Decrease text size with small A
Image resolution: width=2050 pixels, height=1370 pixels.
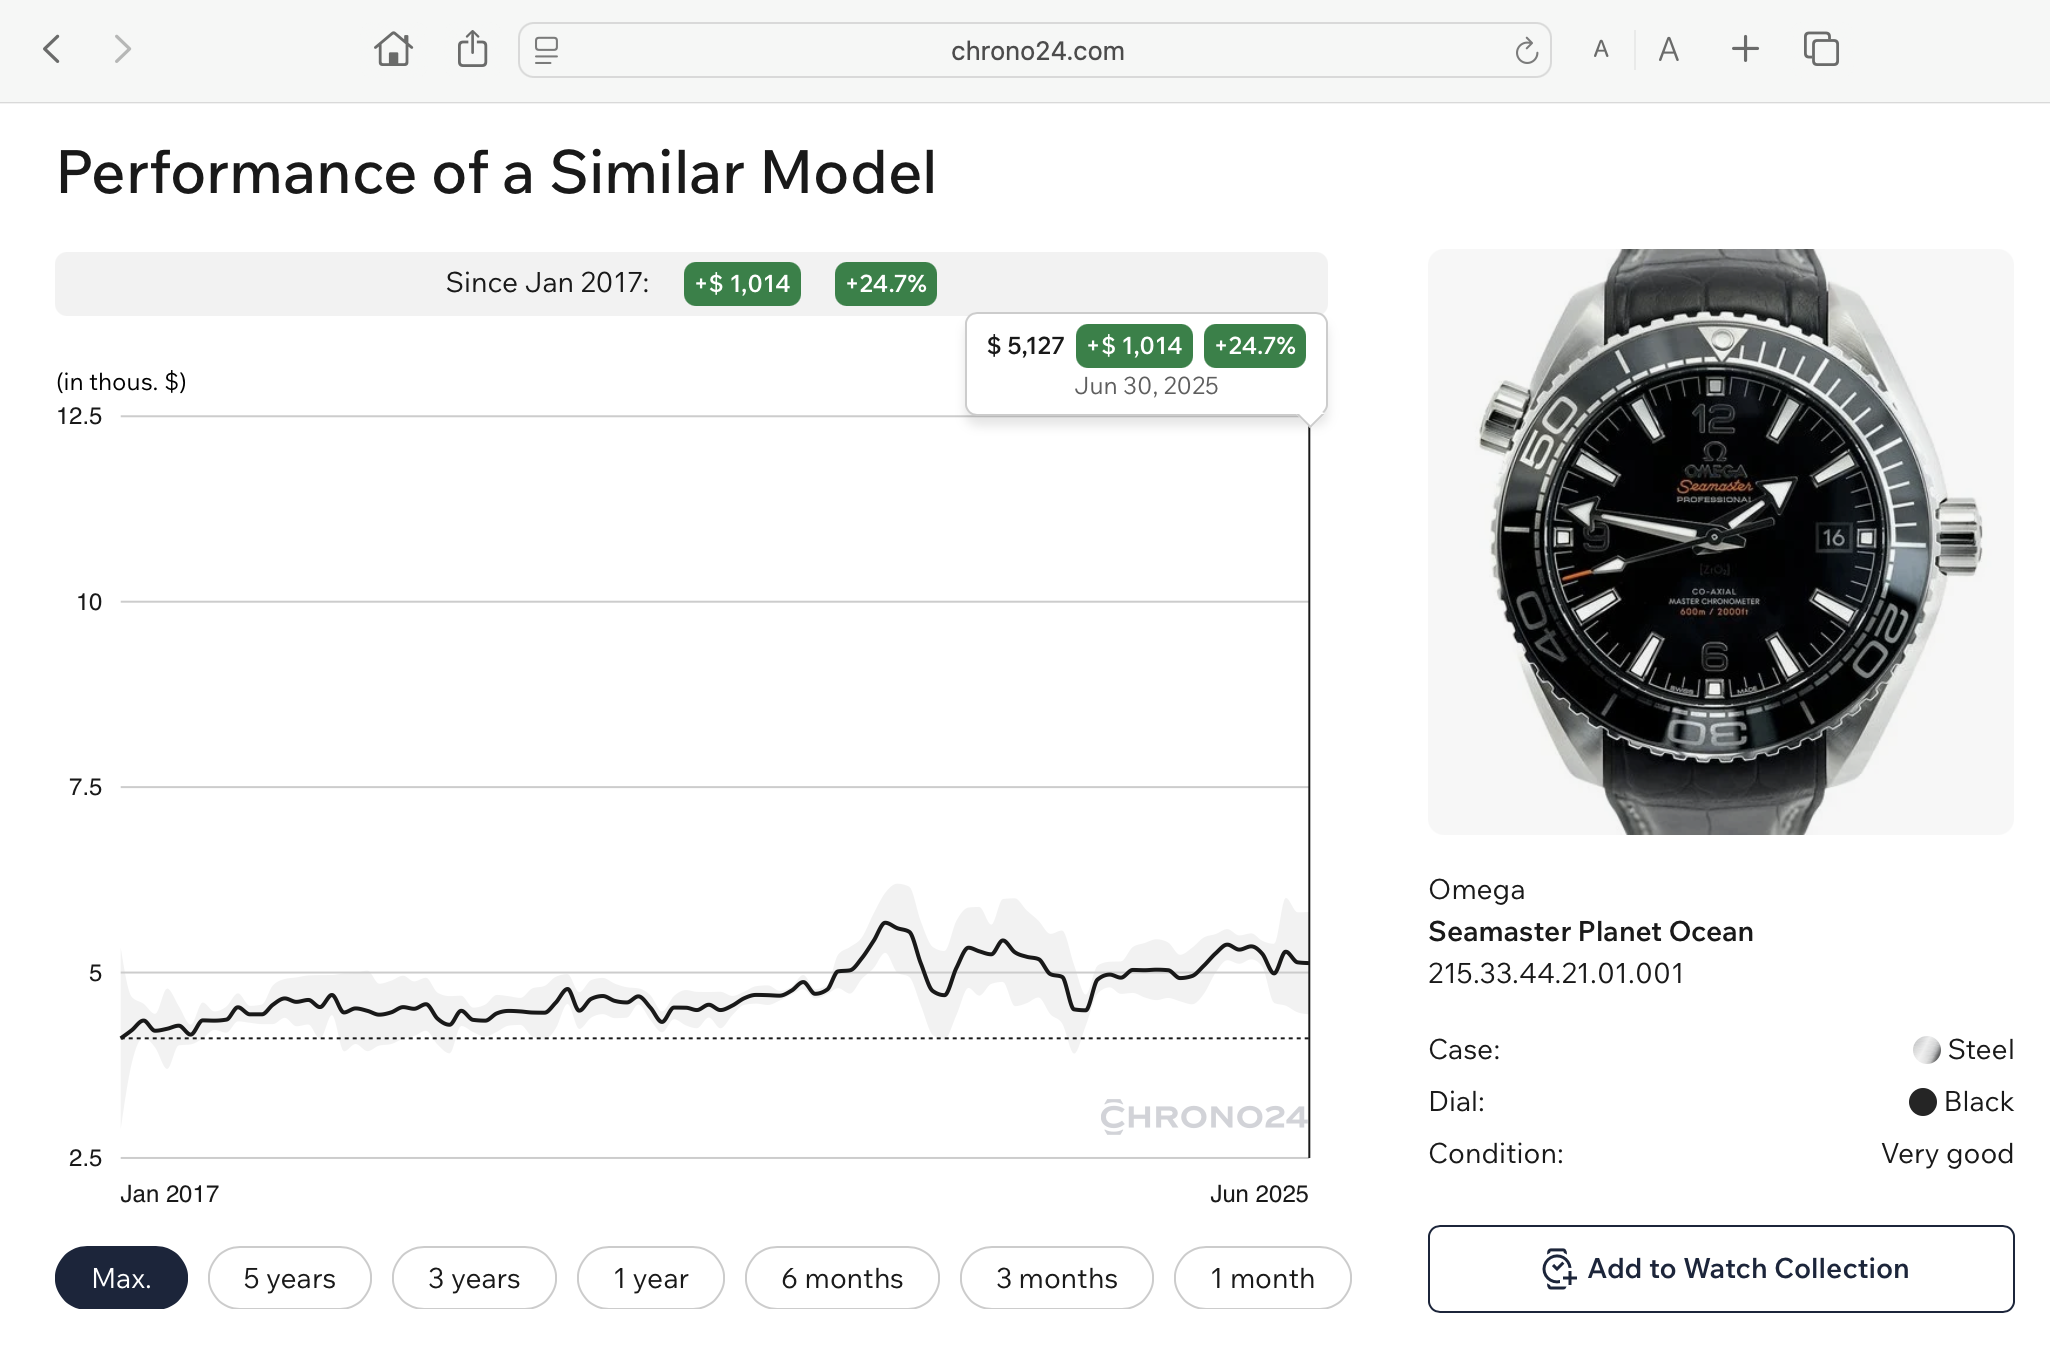tap(1601, 50)
